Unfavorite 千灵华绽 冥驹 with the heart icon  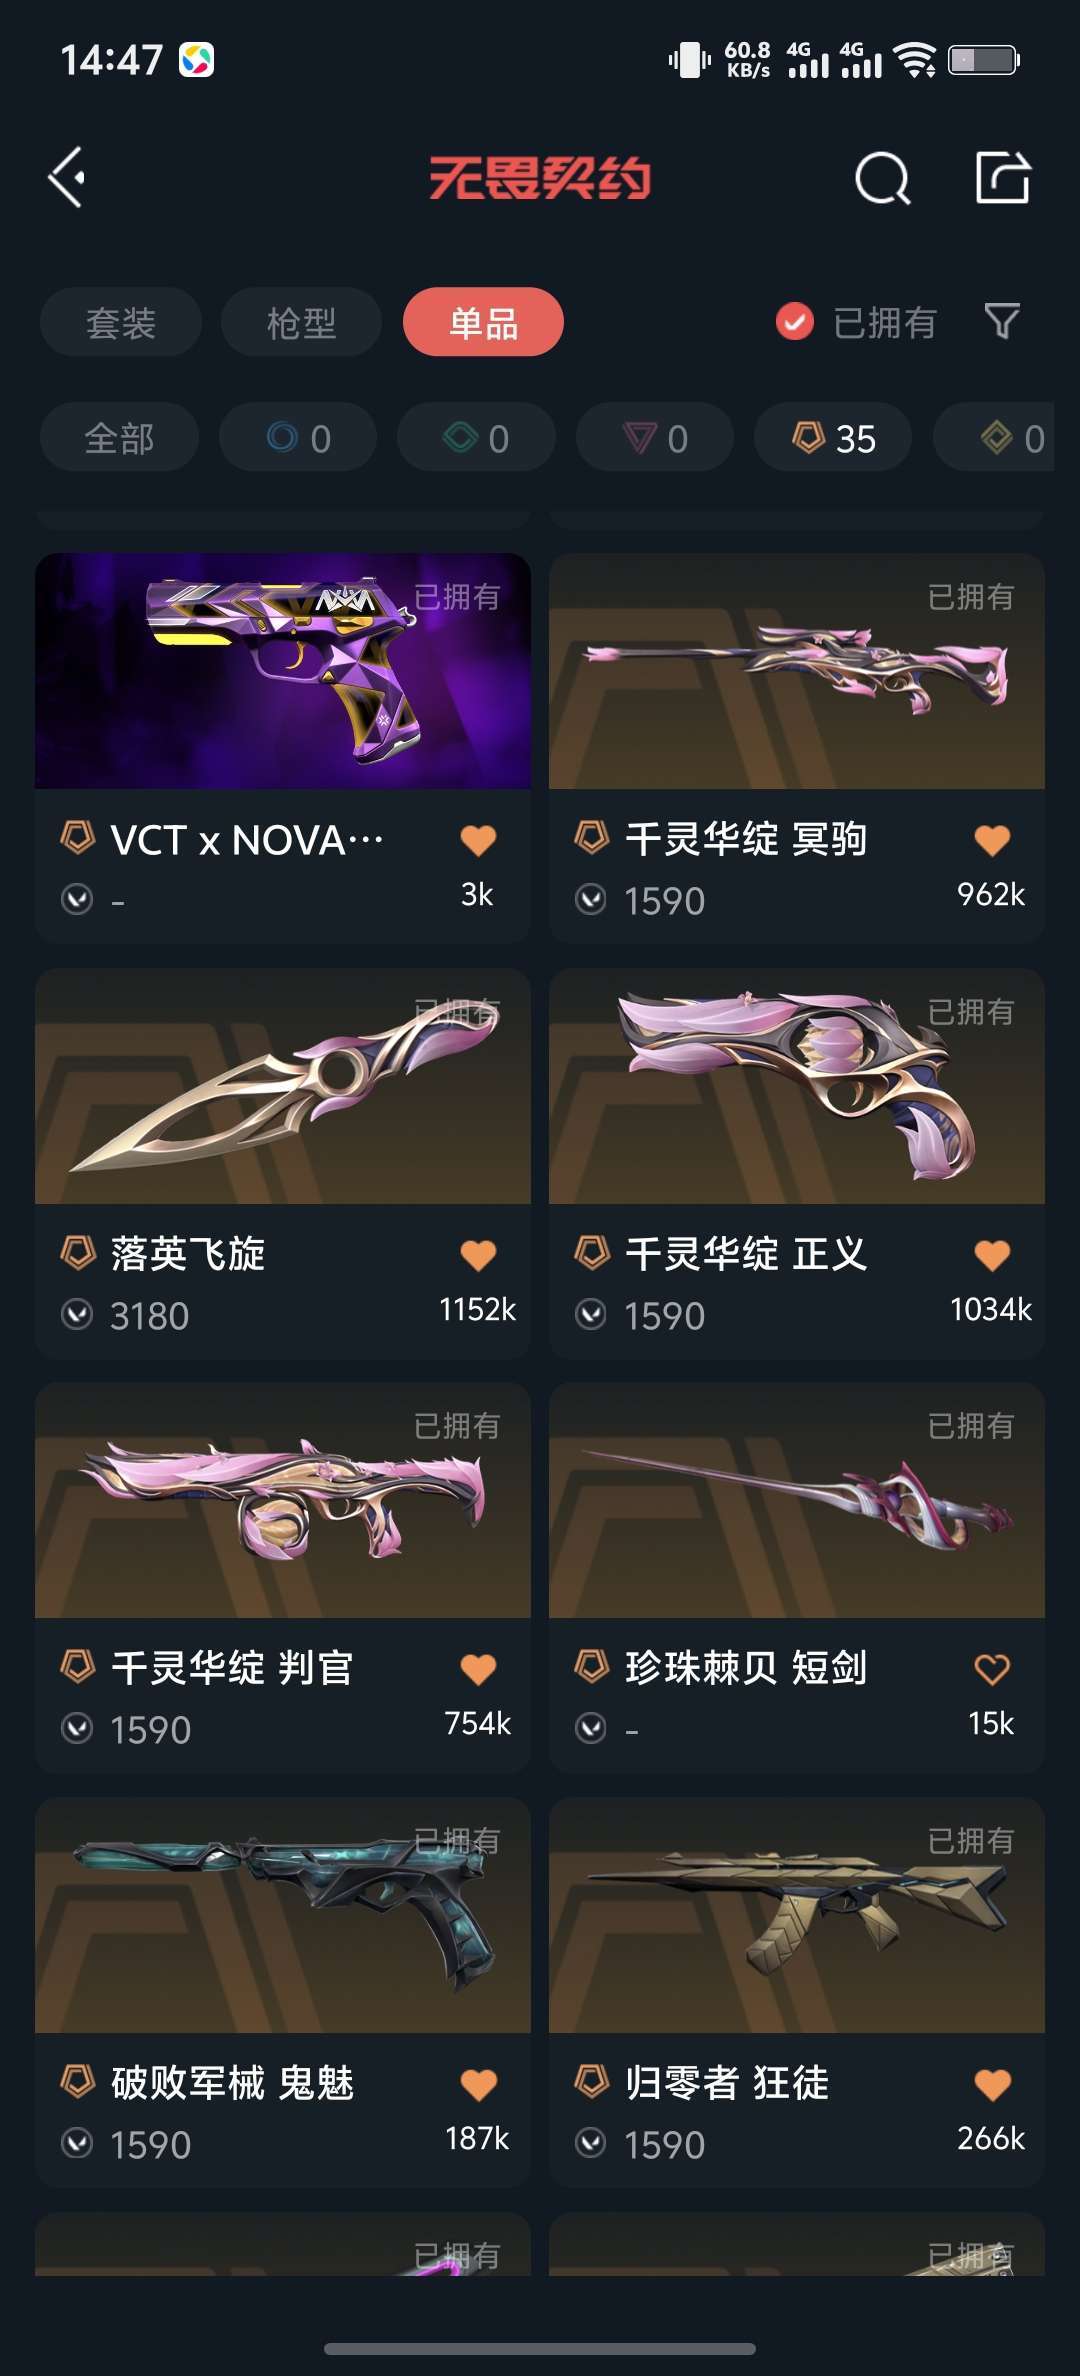(992, 840)
